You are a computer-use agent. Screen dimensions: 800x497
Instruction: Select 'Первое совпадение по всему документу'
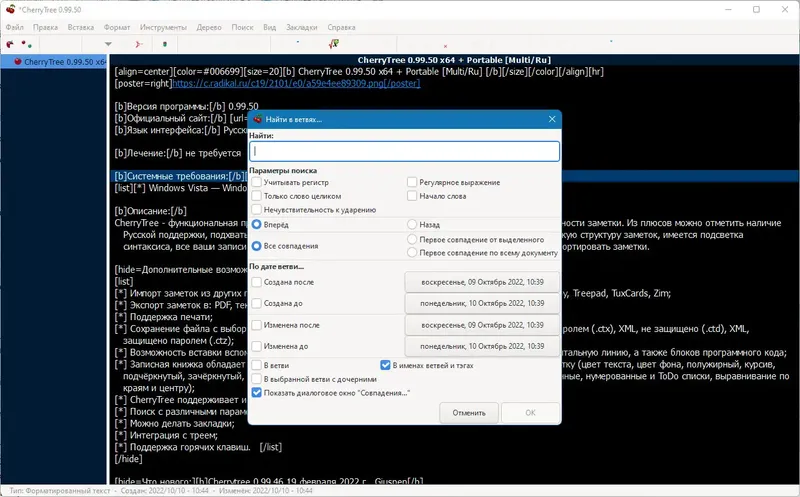[412, 253]
